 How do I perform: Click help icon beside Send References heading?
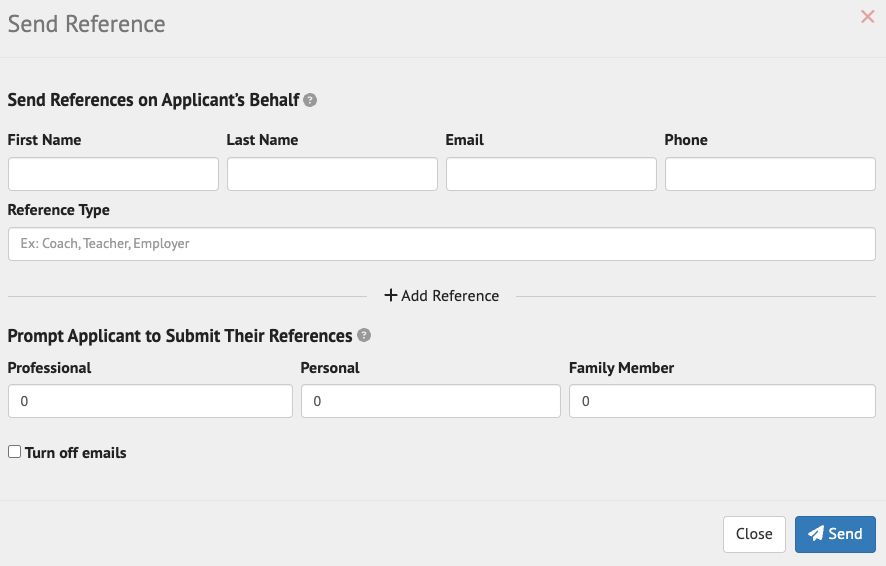310,100
